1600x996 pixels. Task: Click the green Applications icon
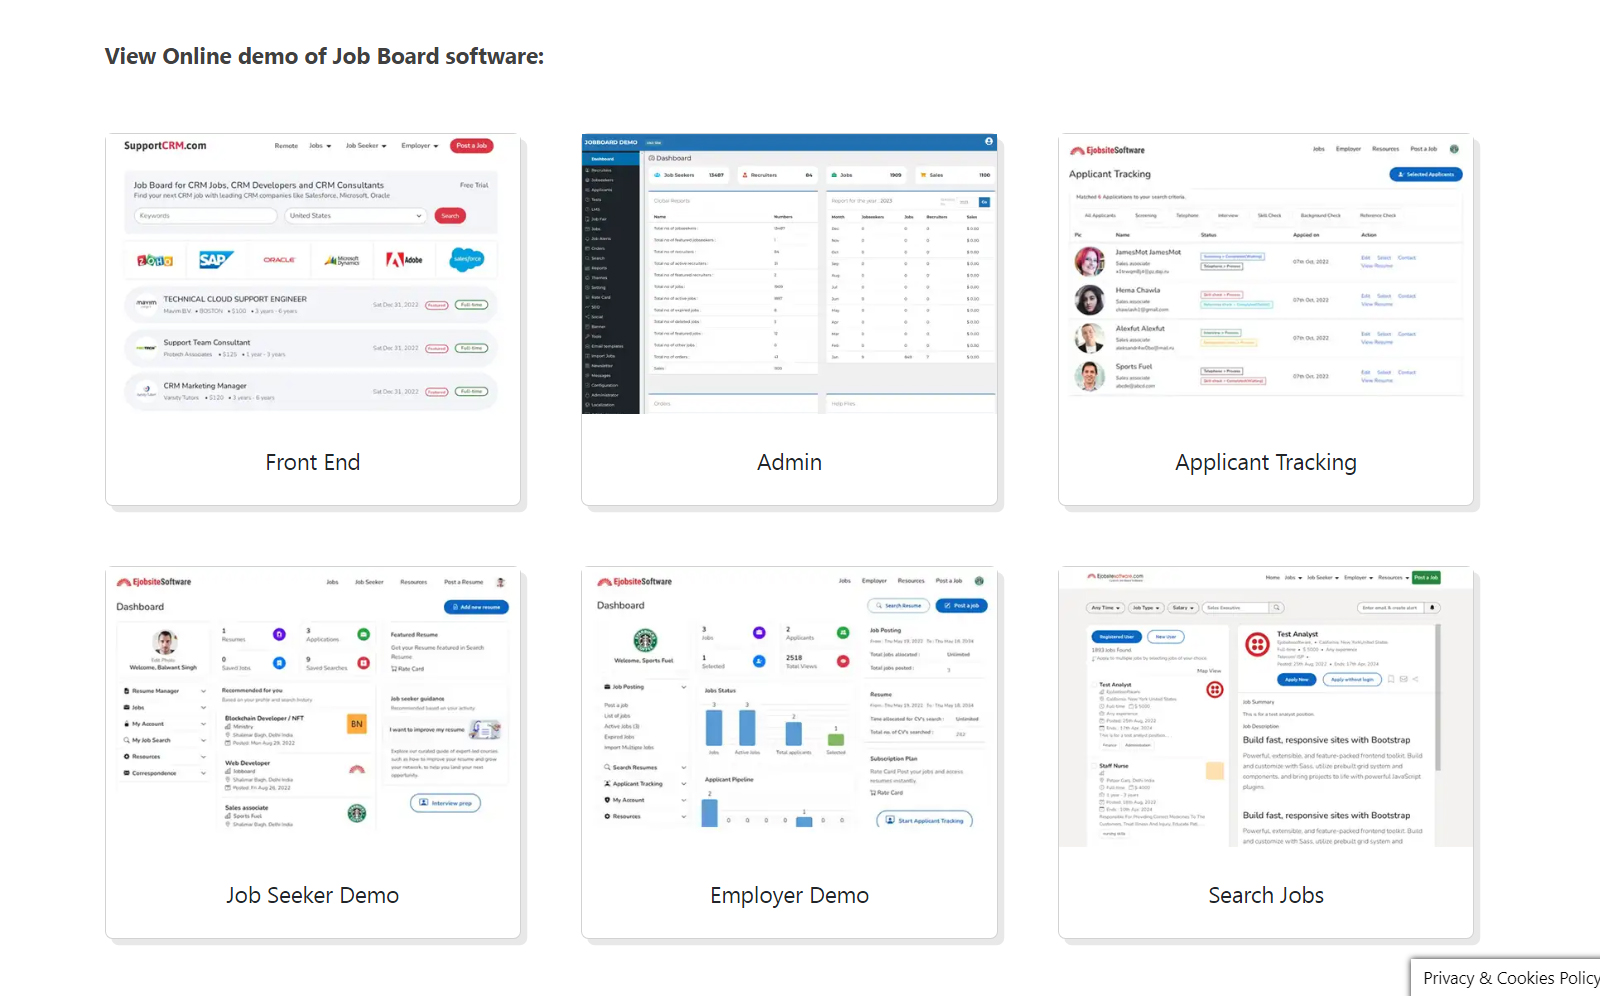click(x=362, y=634)
